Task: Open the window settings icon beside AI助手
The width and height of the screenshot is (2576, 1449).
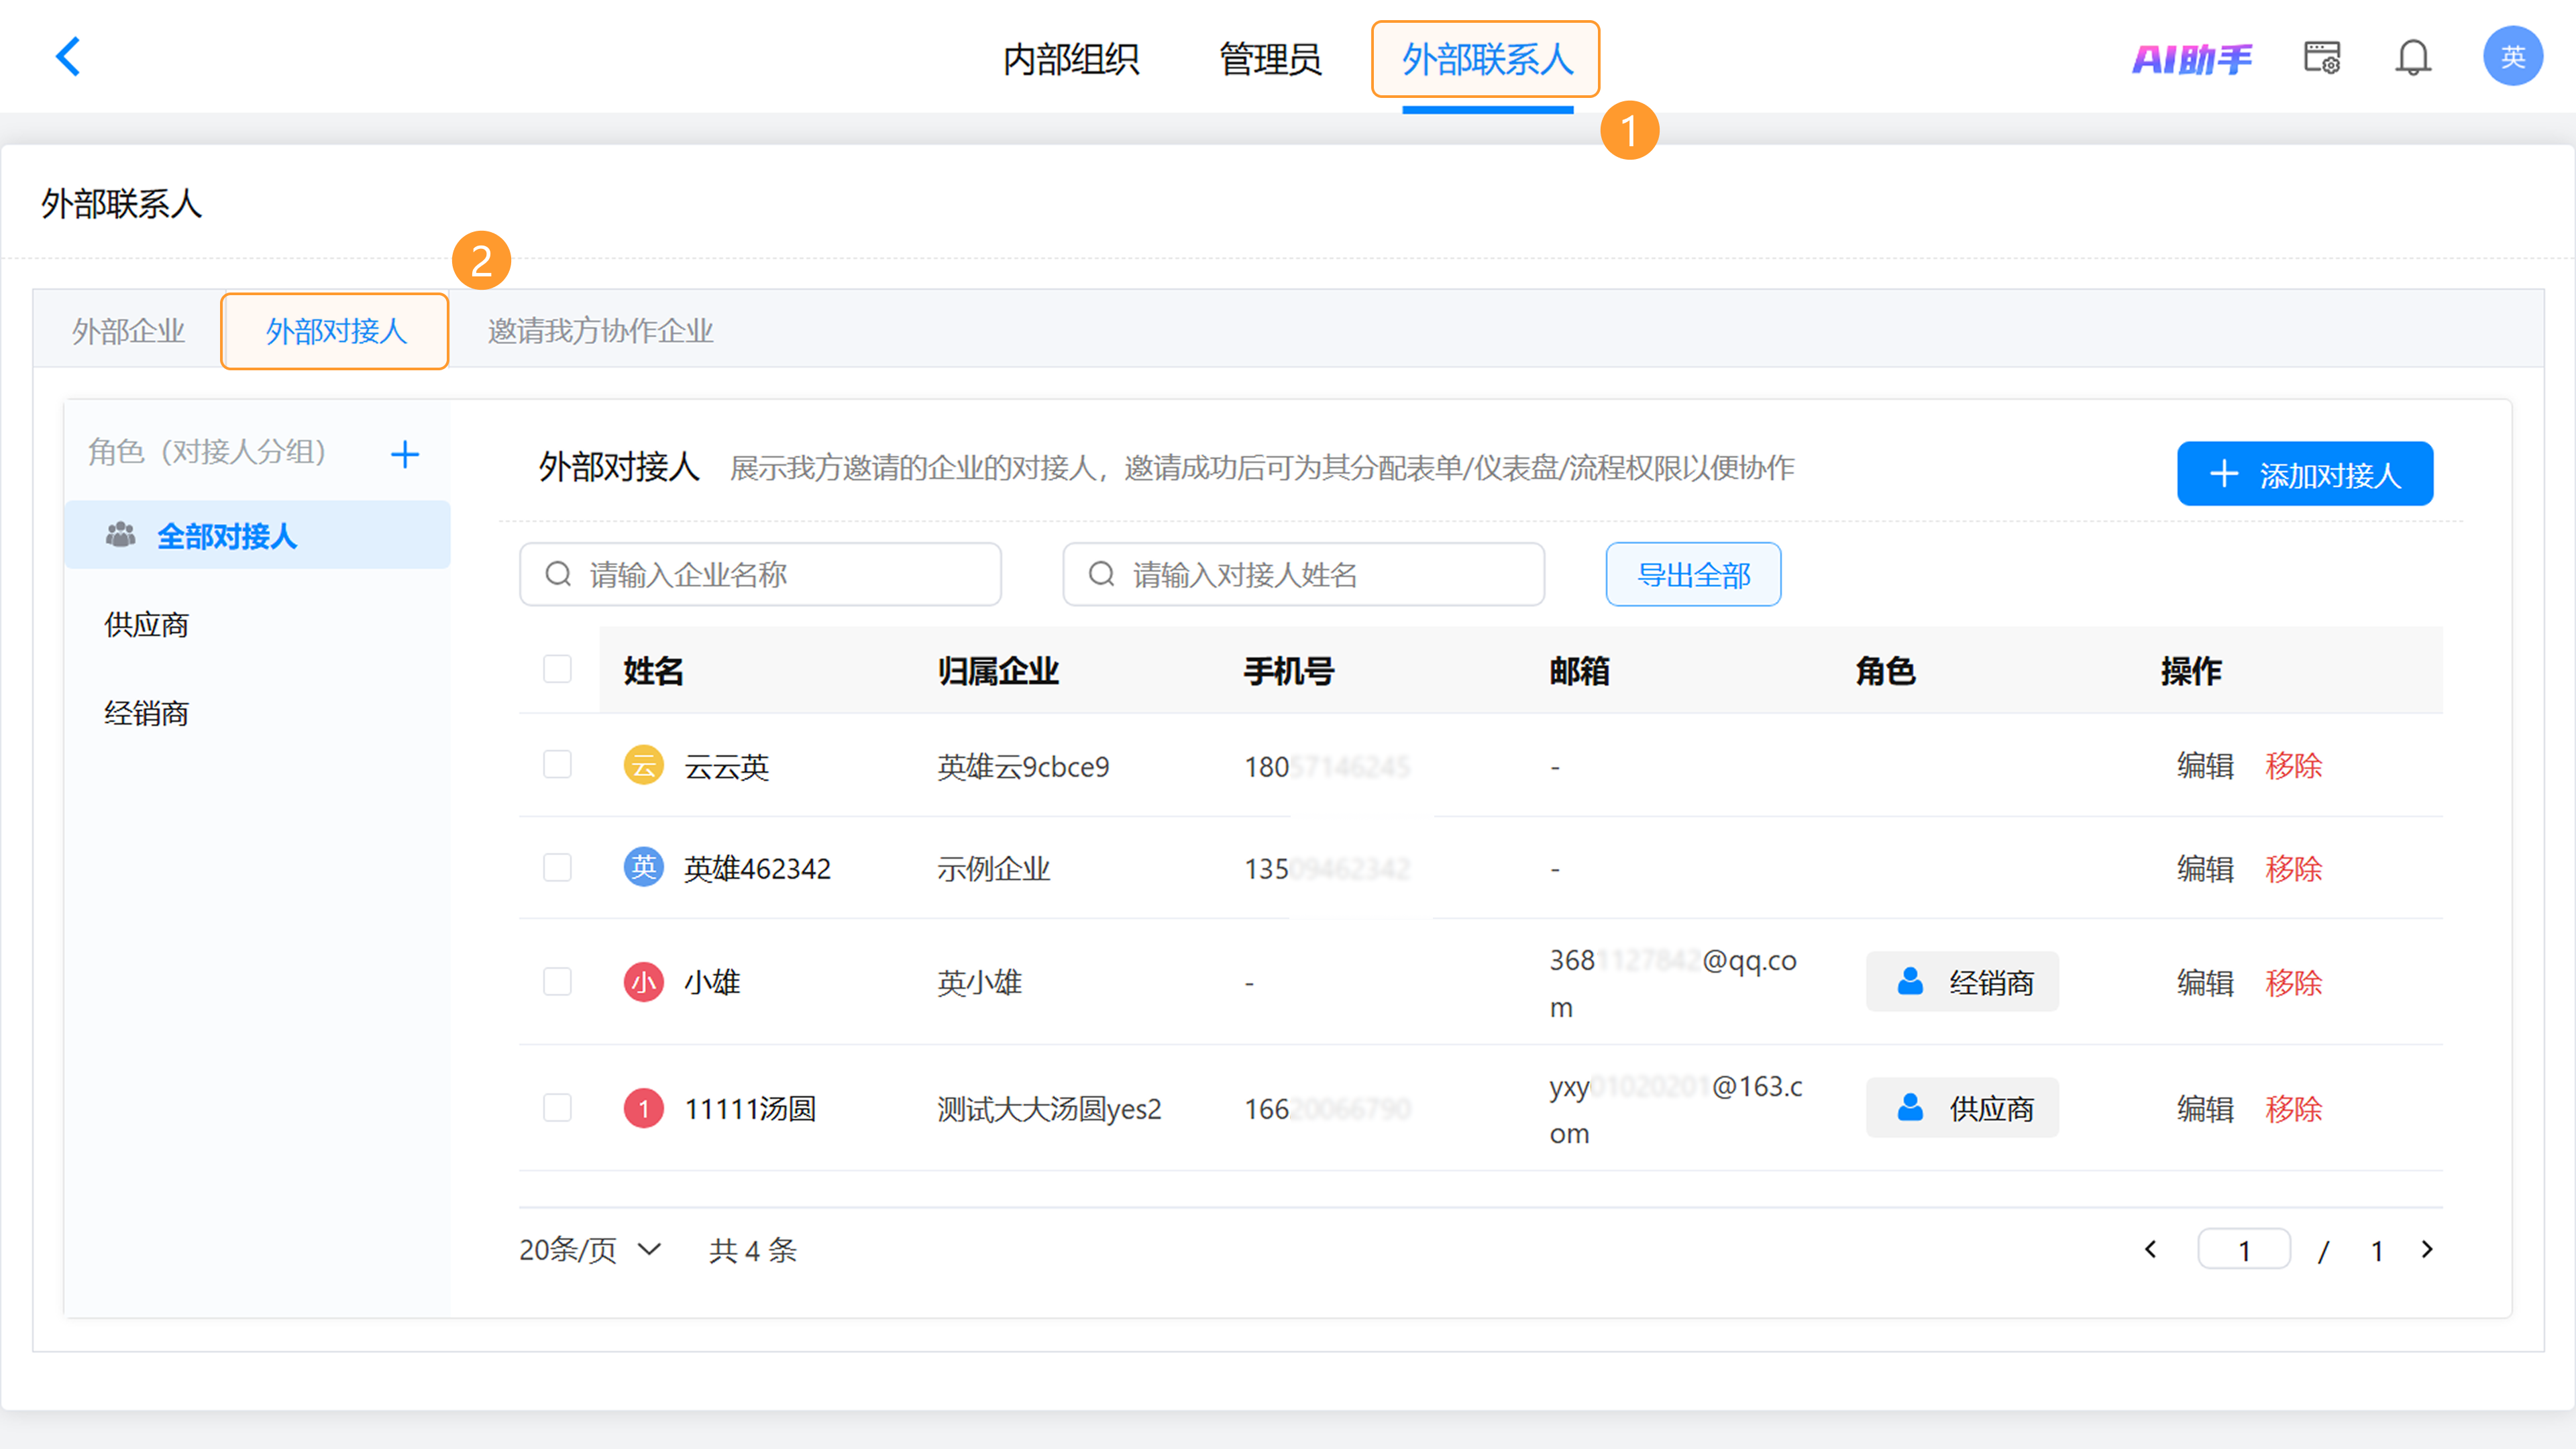Action: (2322, 57)
